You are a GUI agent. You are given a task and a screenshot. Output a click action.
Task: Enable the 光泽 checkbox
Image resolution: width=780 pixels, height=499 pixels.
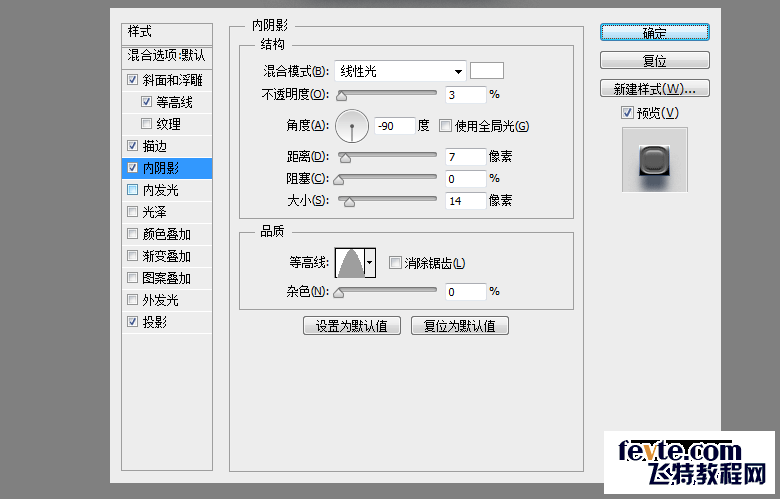coord(132,211)
